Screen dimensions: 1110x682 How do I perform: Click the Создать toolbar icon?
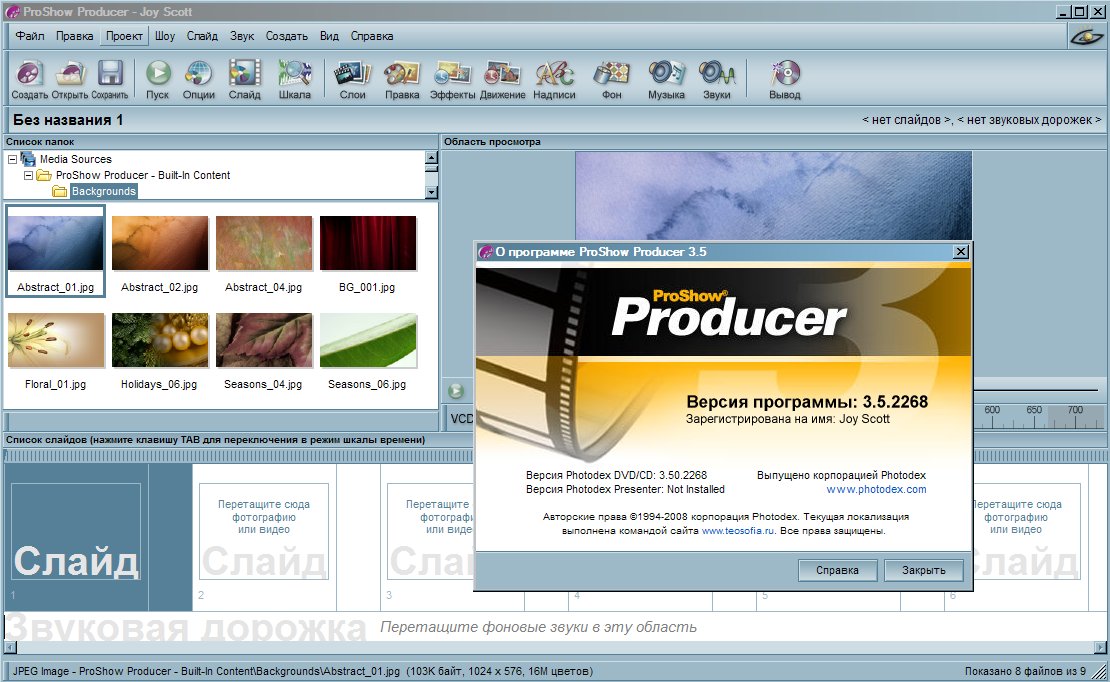point(29,80)
